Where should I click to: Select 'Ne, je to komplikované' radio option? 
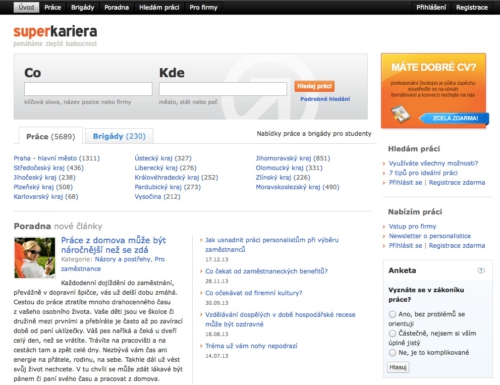pos(392,353)
